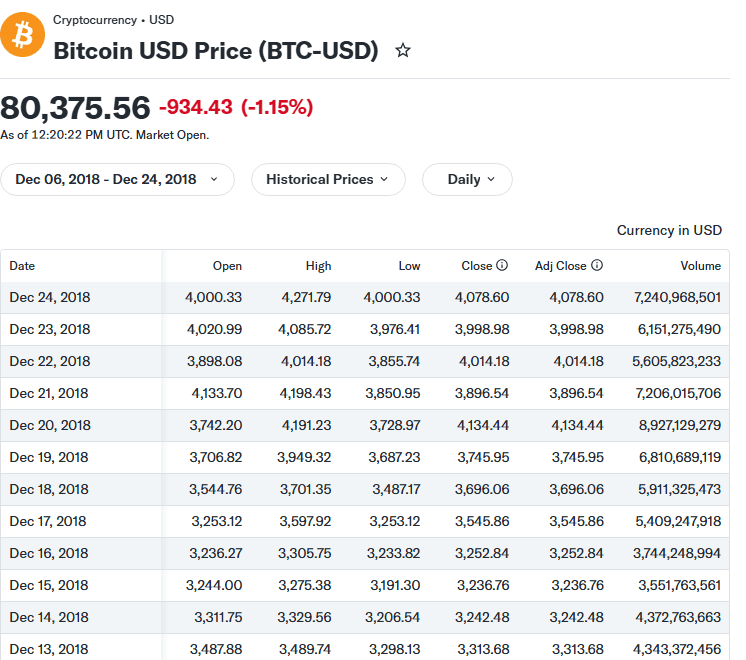Click the Bitcoin USD Price (BTC-USD) title

coord(216,50)
